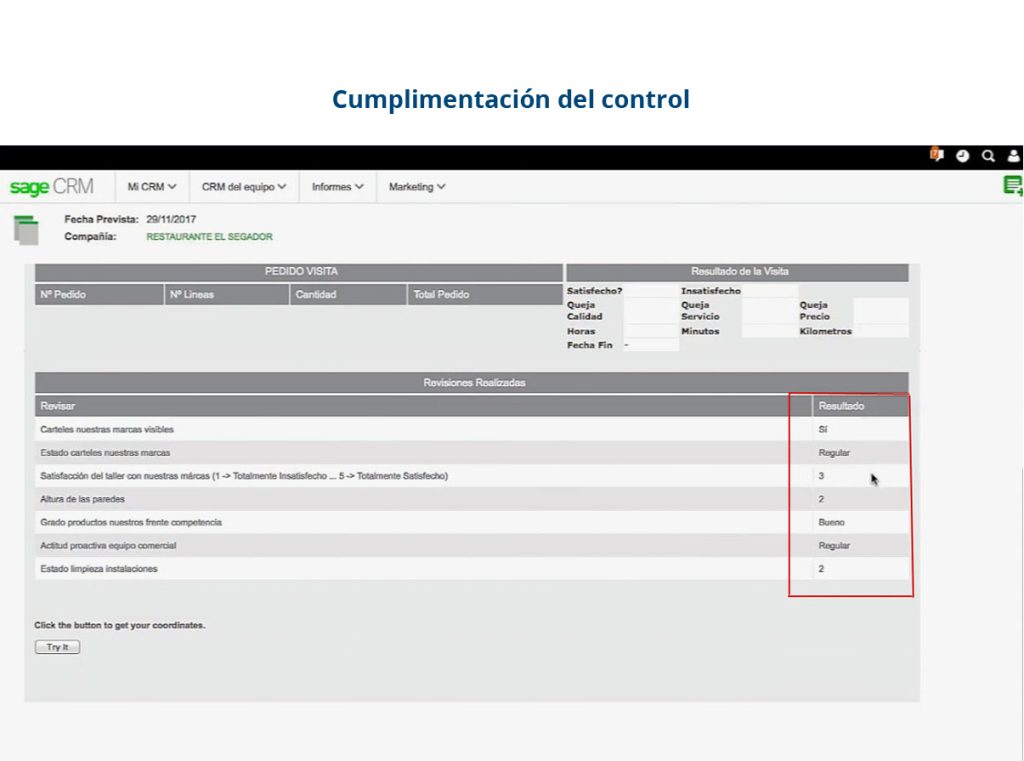Expand the Informes menu
This screenshot has height=761, width=1024.
[336, 186]
